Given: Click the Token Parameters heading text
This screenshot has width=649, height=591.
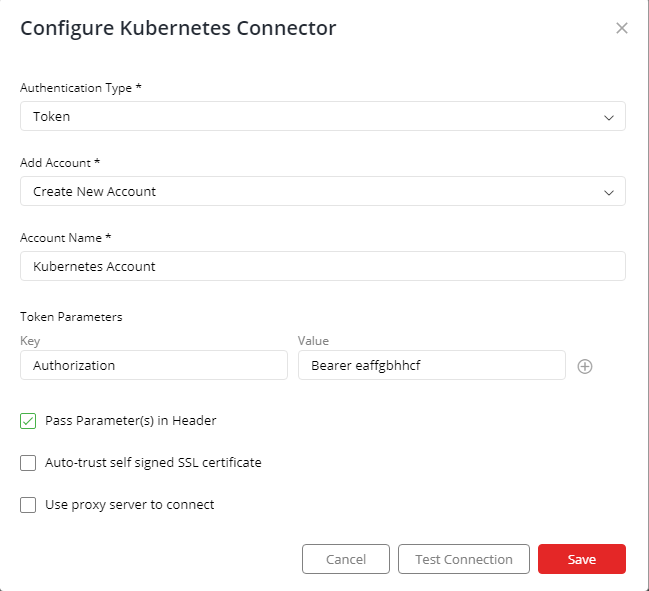Looking at the screenshot, I should [x=71, y=317].
